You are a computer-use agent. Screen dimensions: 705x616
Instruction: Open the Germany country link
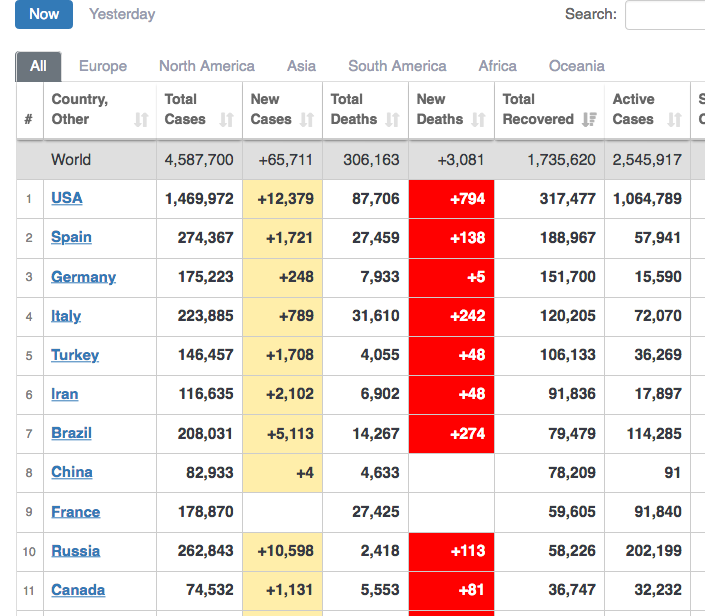[84, 277]
